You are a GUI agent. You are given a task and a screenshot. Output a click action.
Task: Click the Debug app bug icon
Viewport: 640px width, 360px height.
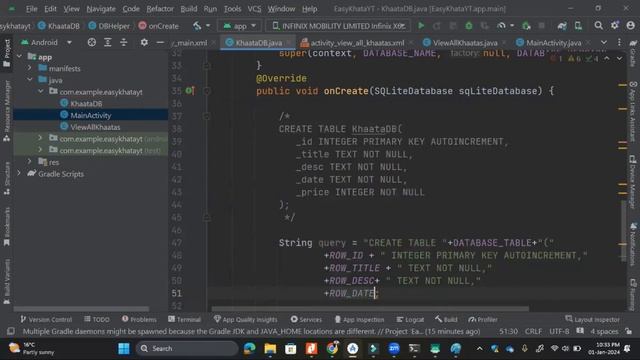pos(469,26)
